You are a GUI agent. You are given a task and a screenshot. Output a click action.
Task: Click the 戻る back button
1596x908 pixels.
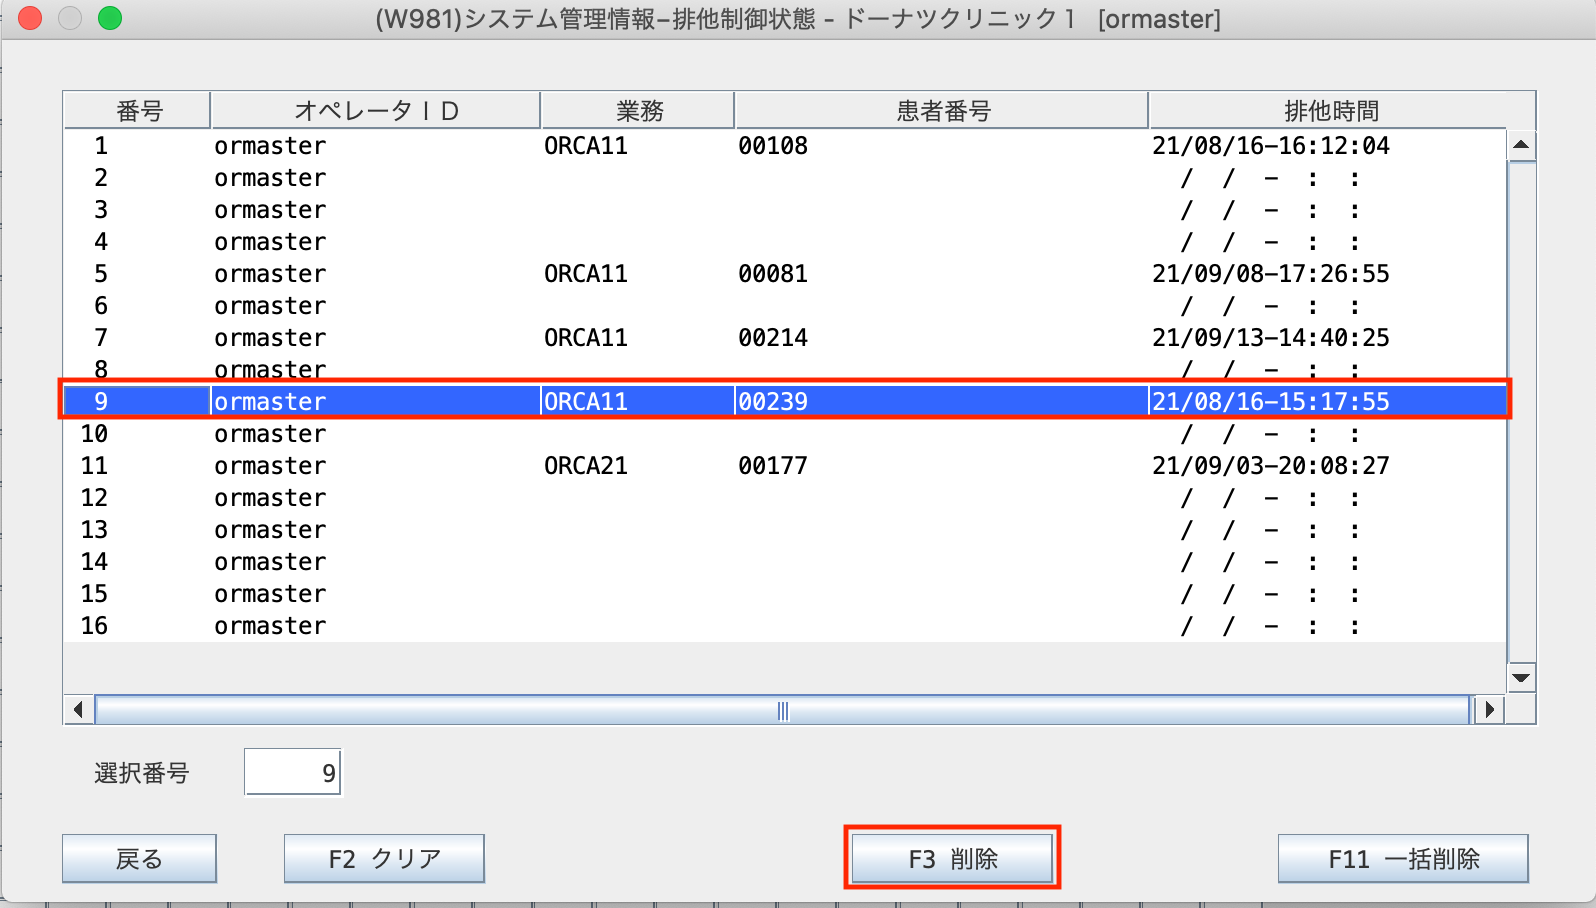point(139,859)
